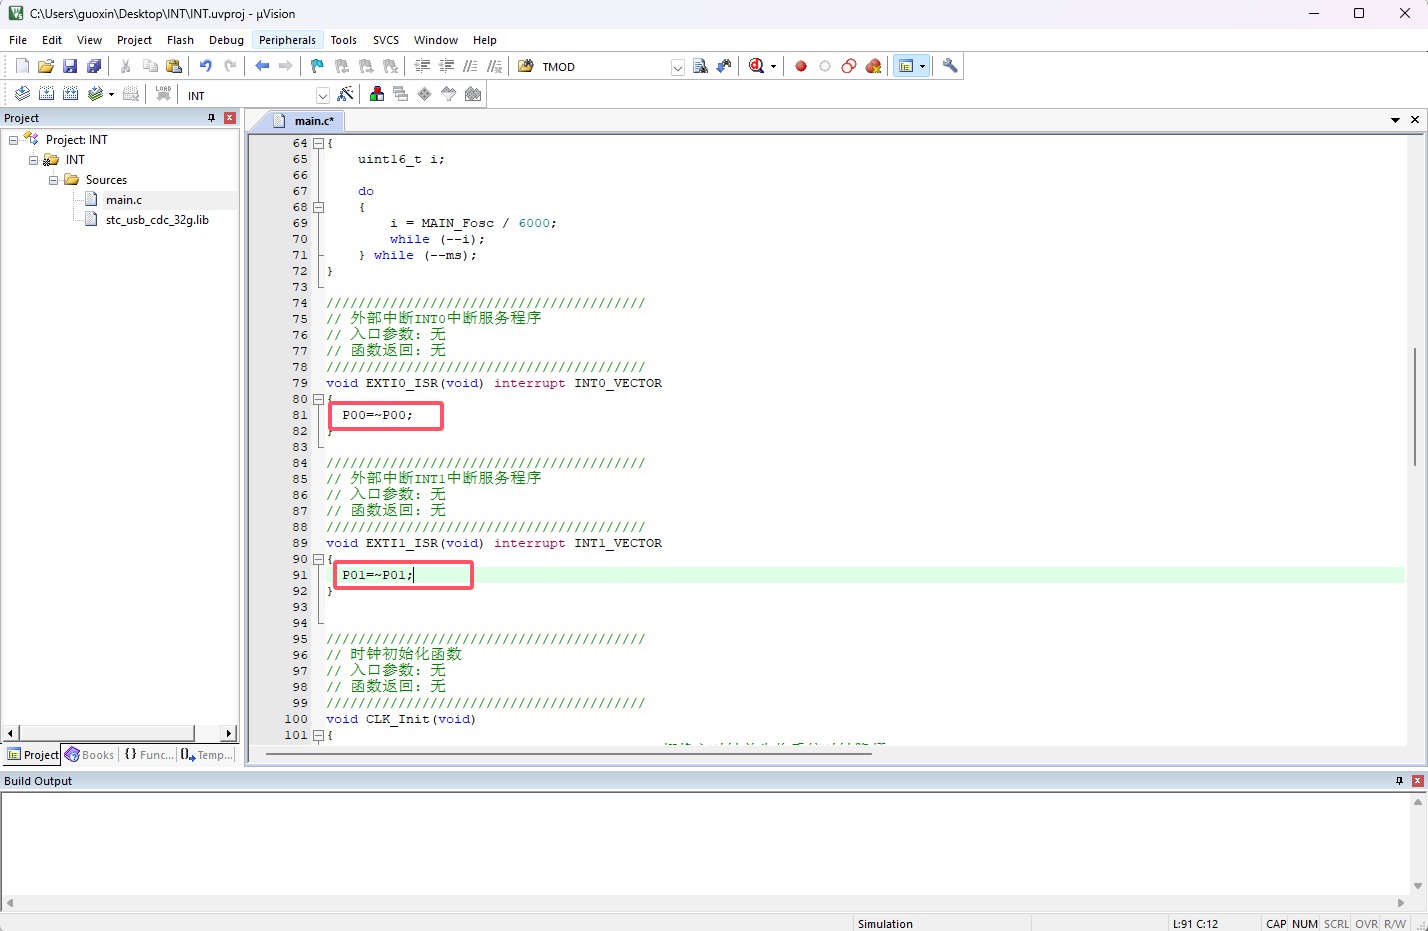Collapse the code block at line 90

318,559
